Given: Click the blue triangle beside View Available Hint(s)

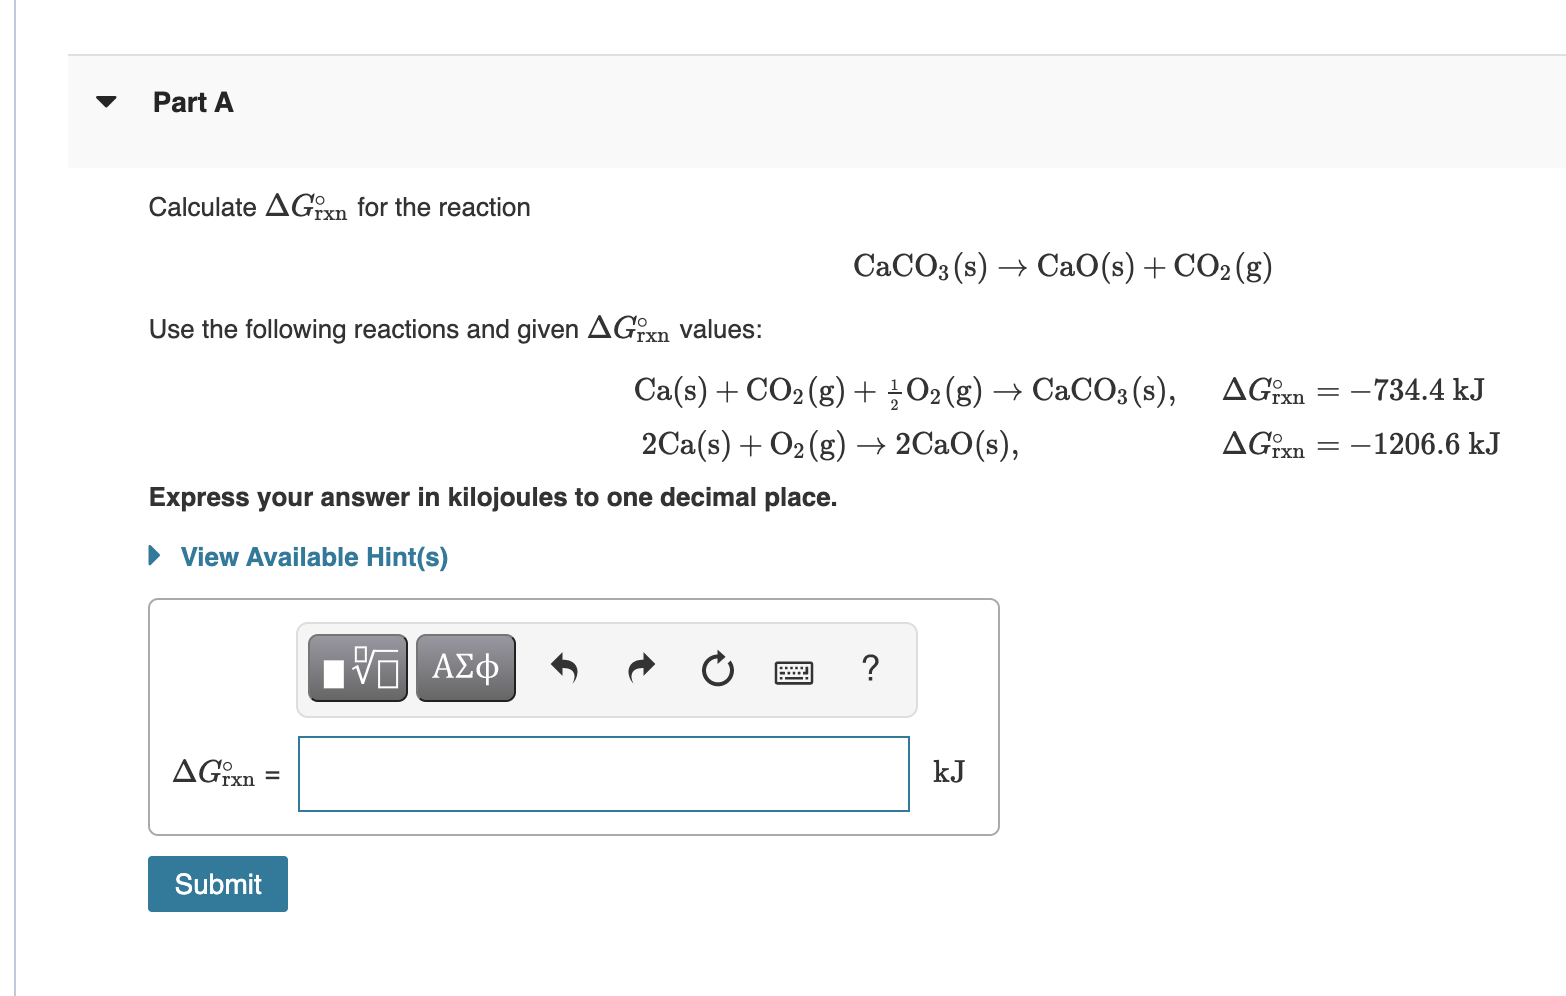Looking at the screenshot, I should coord(154,556).
